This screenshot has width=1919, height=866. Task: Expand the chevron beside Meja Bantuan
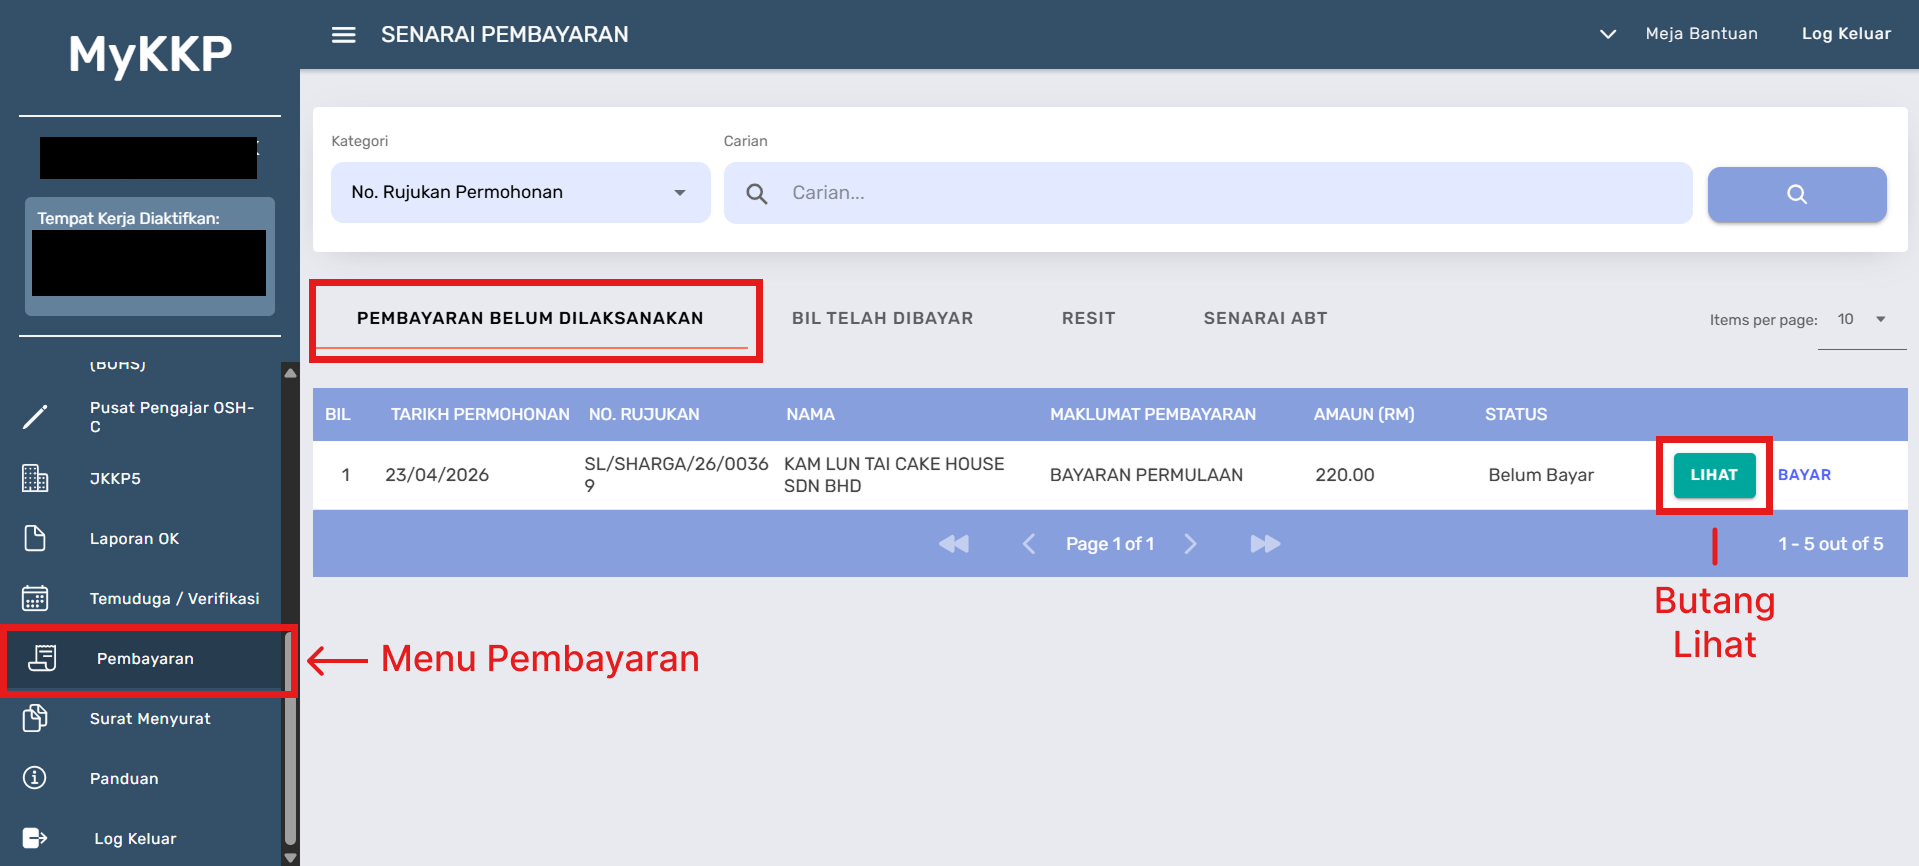pyautogui.click(x=1607, y=34)
